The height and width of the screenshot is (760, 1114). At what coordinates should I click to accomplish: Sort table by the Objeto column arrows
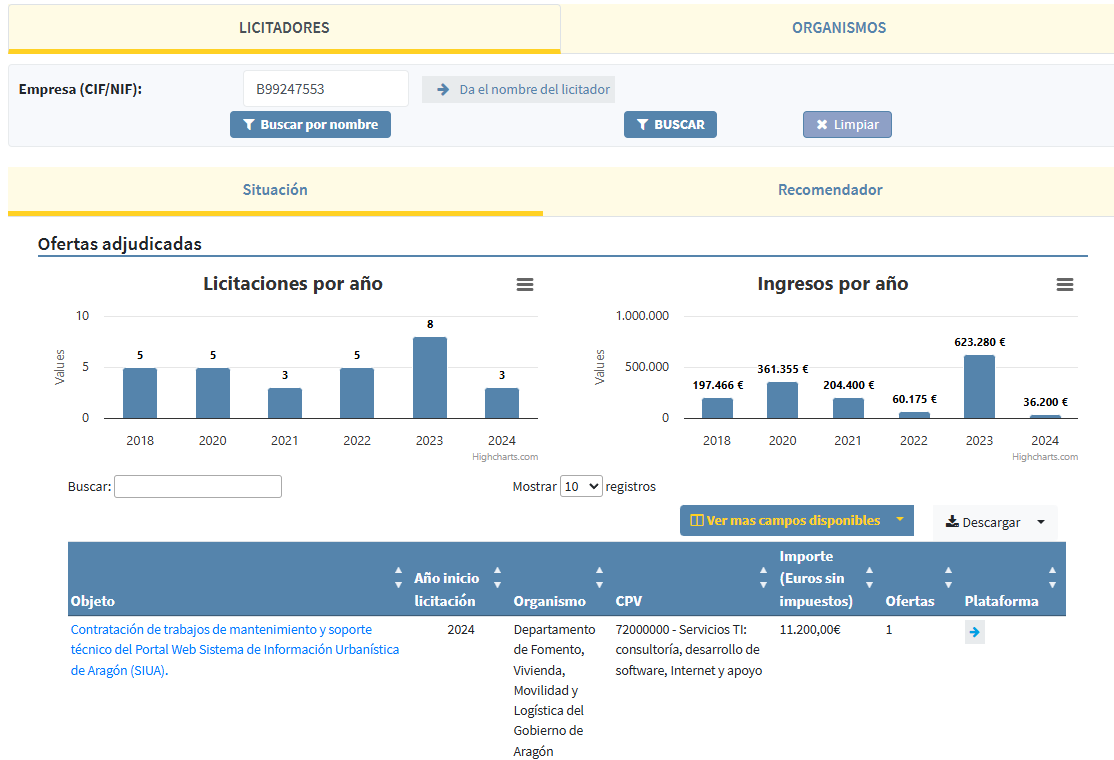tap(398, 577)
